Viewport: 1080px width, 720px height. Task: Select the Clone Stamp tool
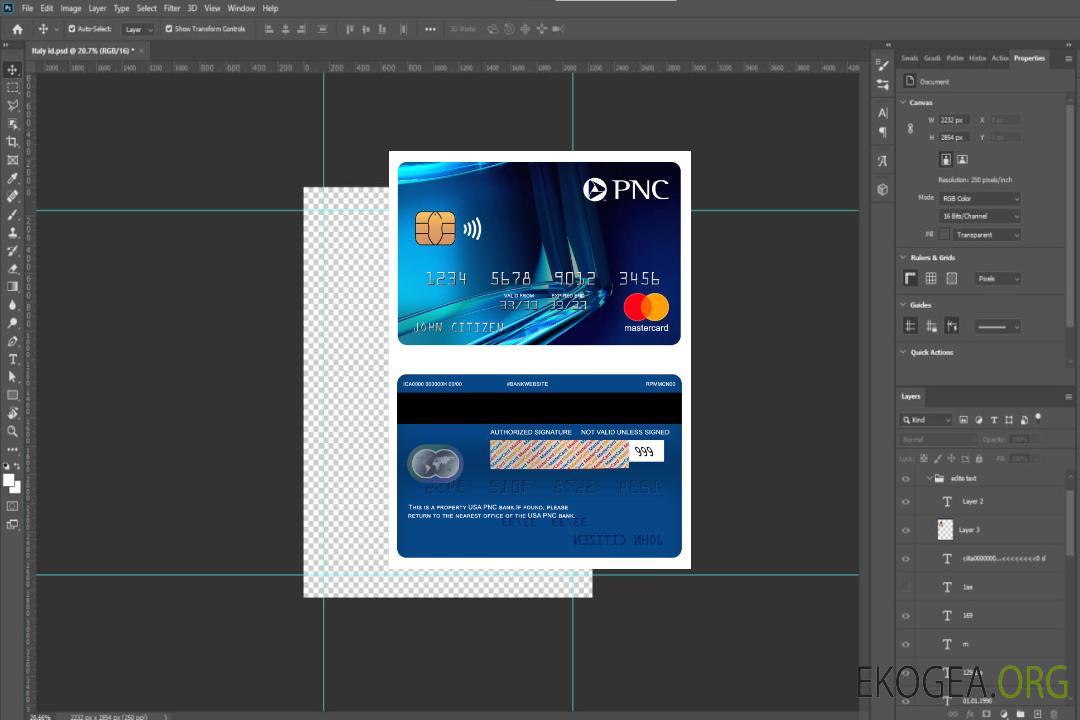(12, 232)
